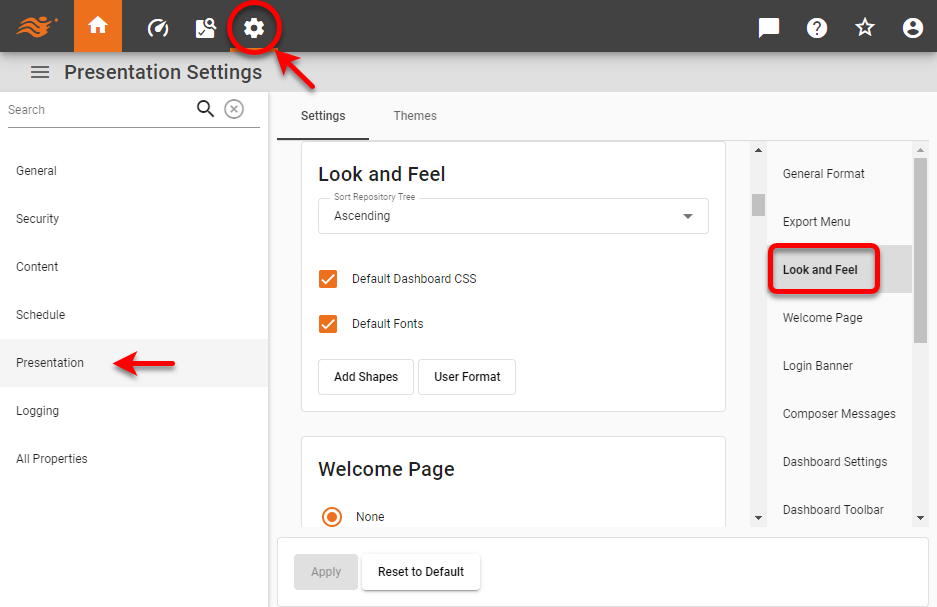Switch to the Themes tab

415,115
